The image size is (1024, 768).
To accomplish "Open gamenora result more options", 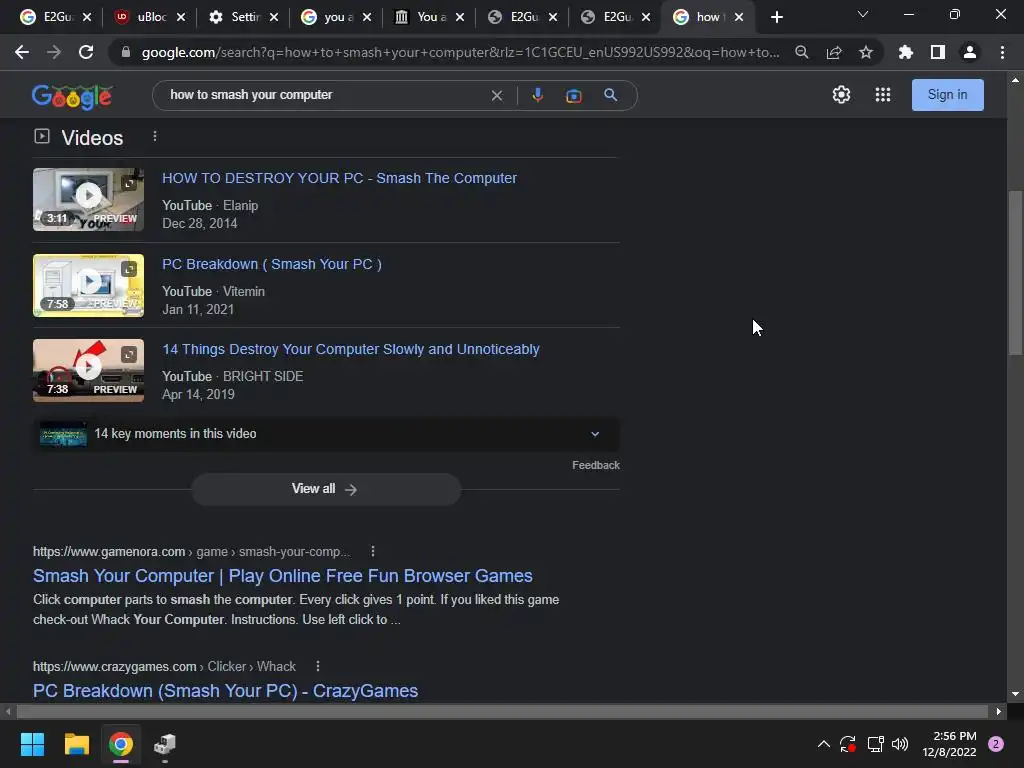I will pyautogui.click(x=372, y=551).
